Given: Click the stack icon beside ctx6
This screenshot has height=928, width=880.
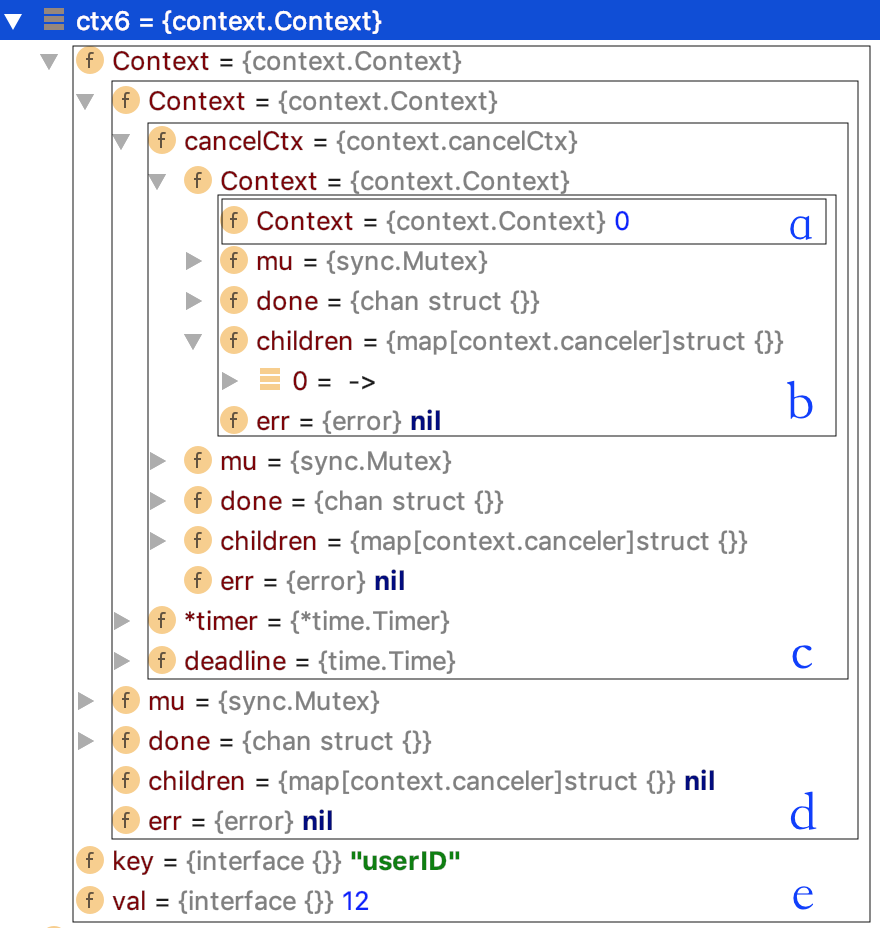Looking at the screenshot, I should click(x=54, y=21).
